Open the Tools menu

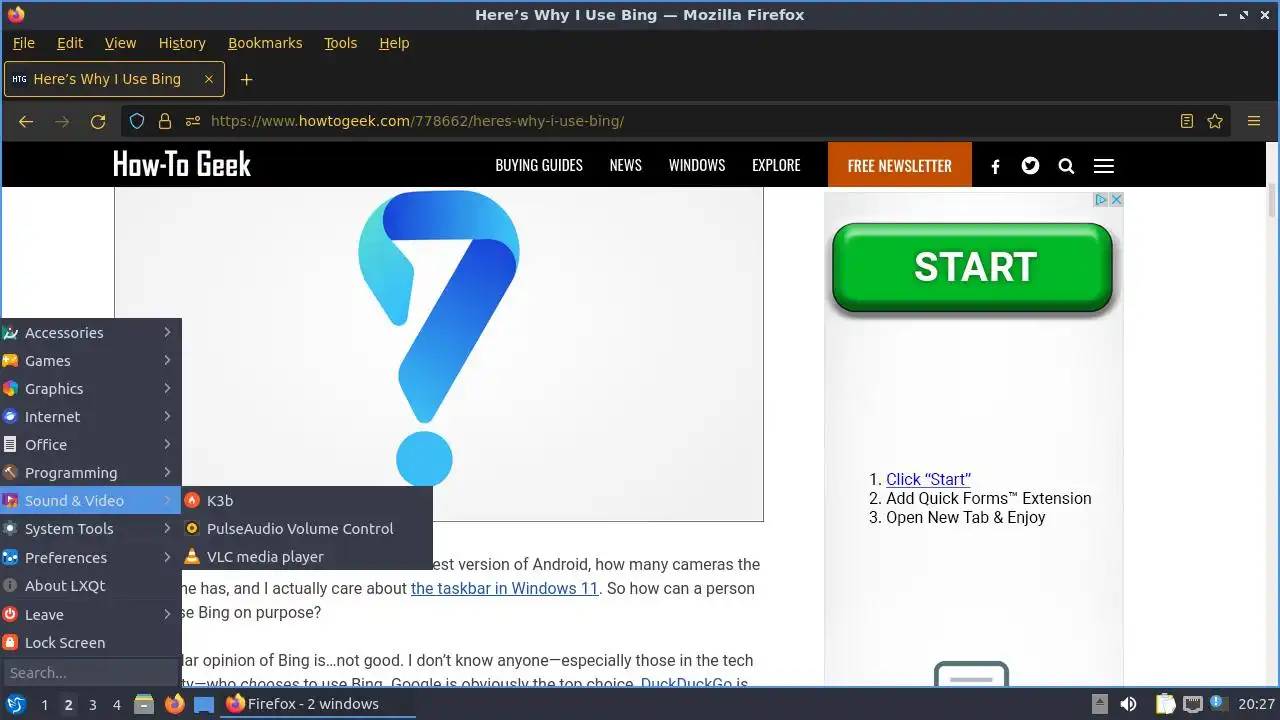[x=340, y=43]
